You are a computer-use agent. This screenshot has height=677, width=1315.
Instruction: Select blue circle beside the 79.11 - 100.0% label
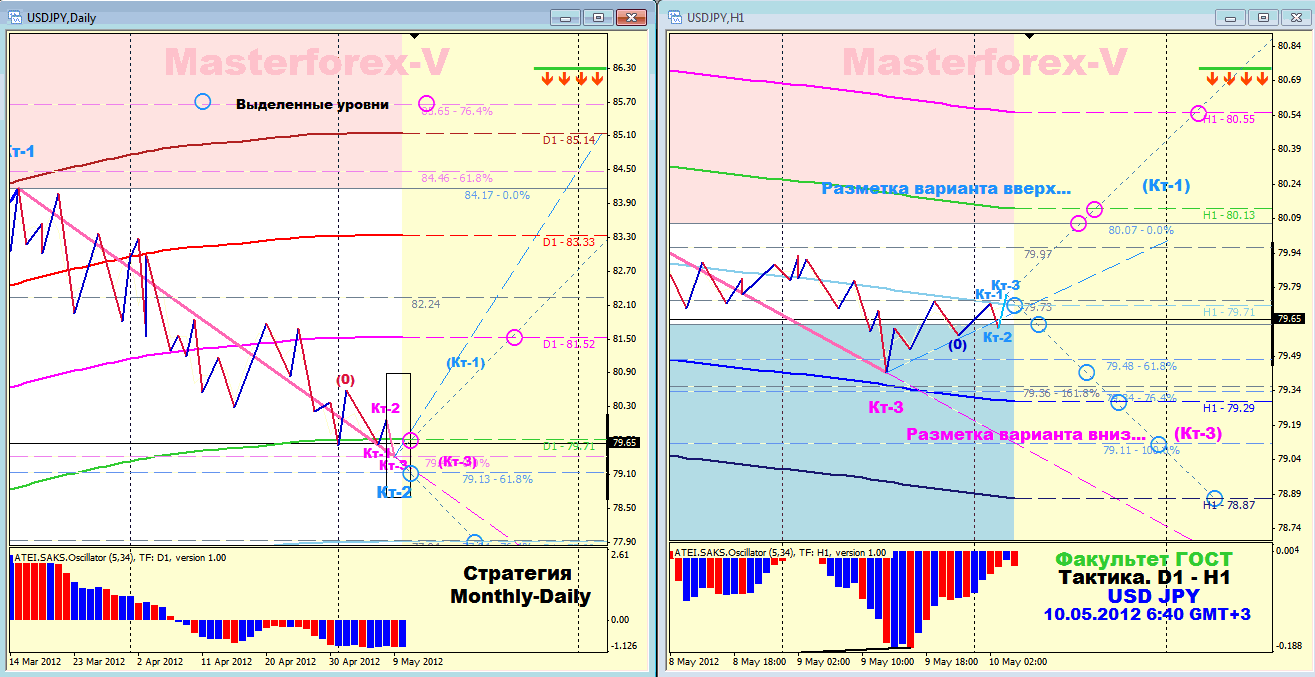(x=1158, y=444)
